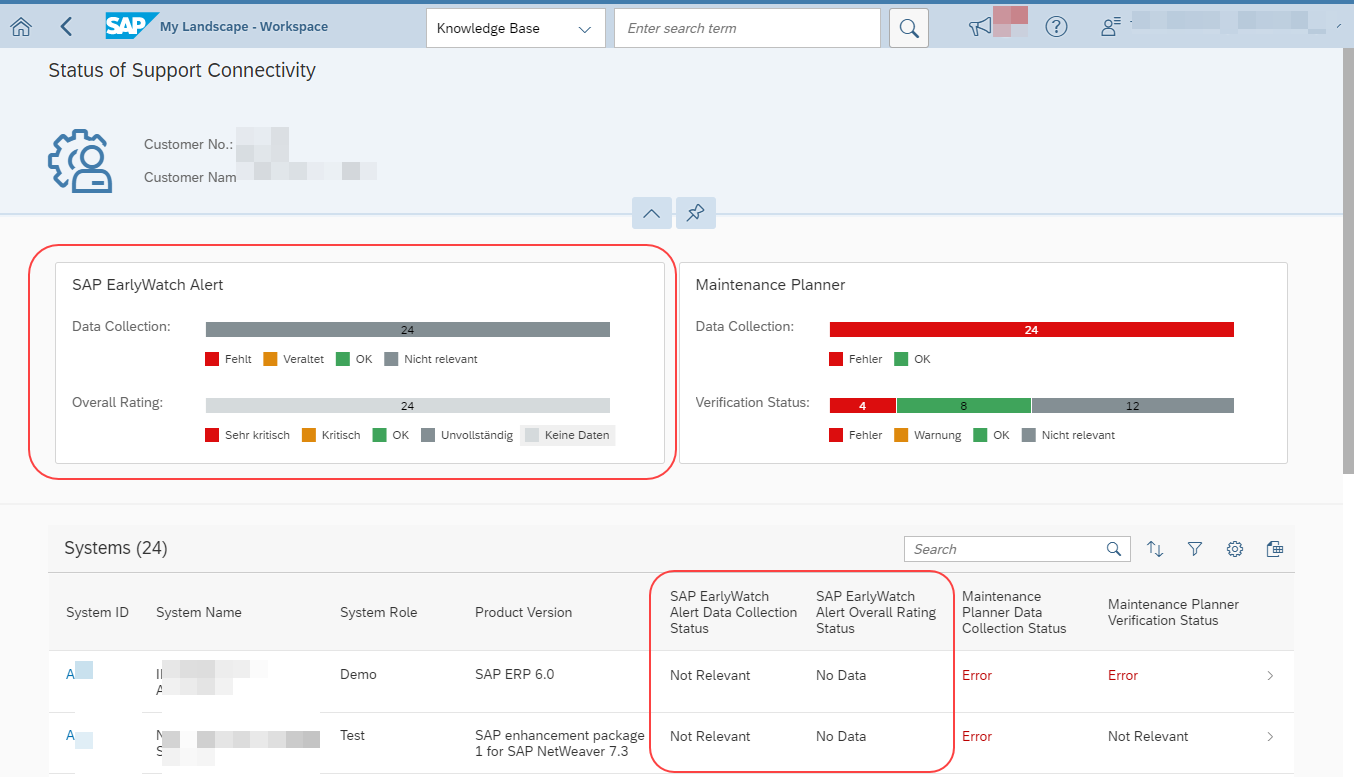Click the page vertical scrollbar
1354x777 pixels.
tap(1348, 260)
